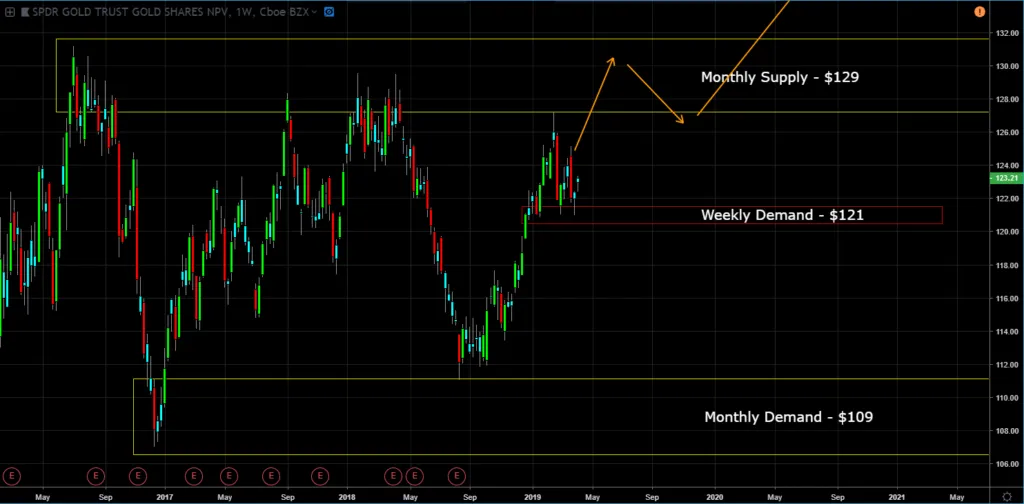Click the 2017 label on time axis
Viewport: 1024px width, 504px height.
tap(165, 497)
